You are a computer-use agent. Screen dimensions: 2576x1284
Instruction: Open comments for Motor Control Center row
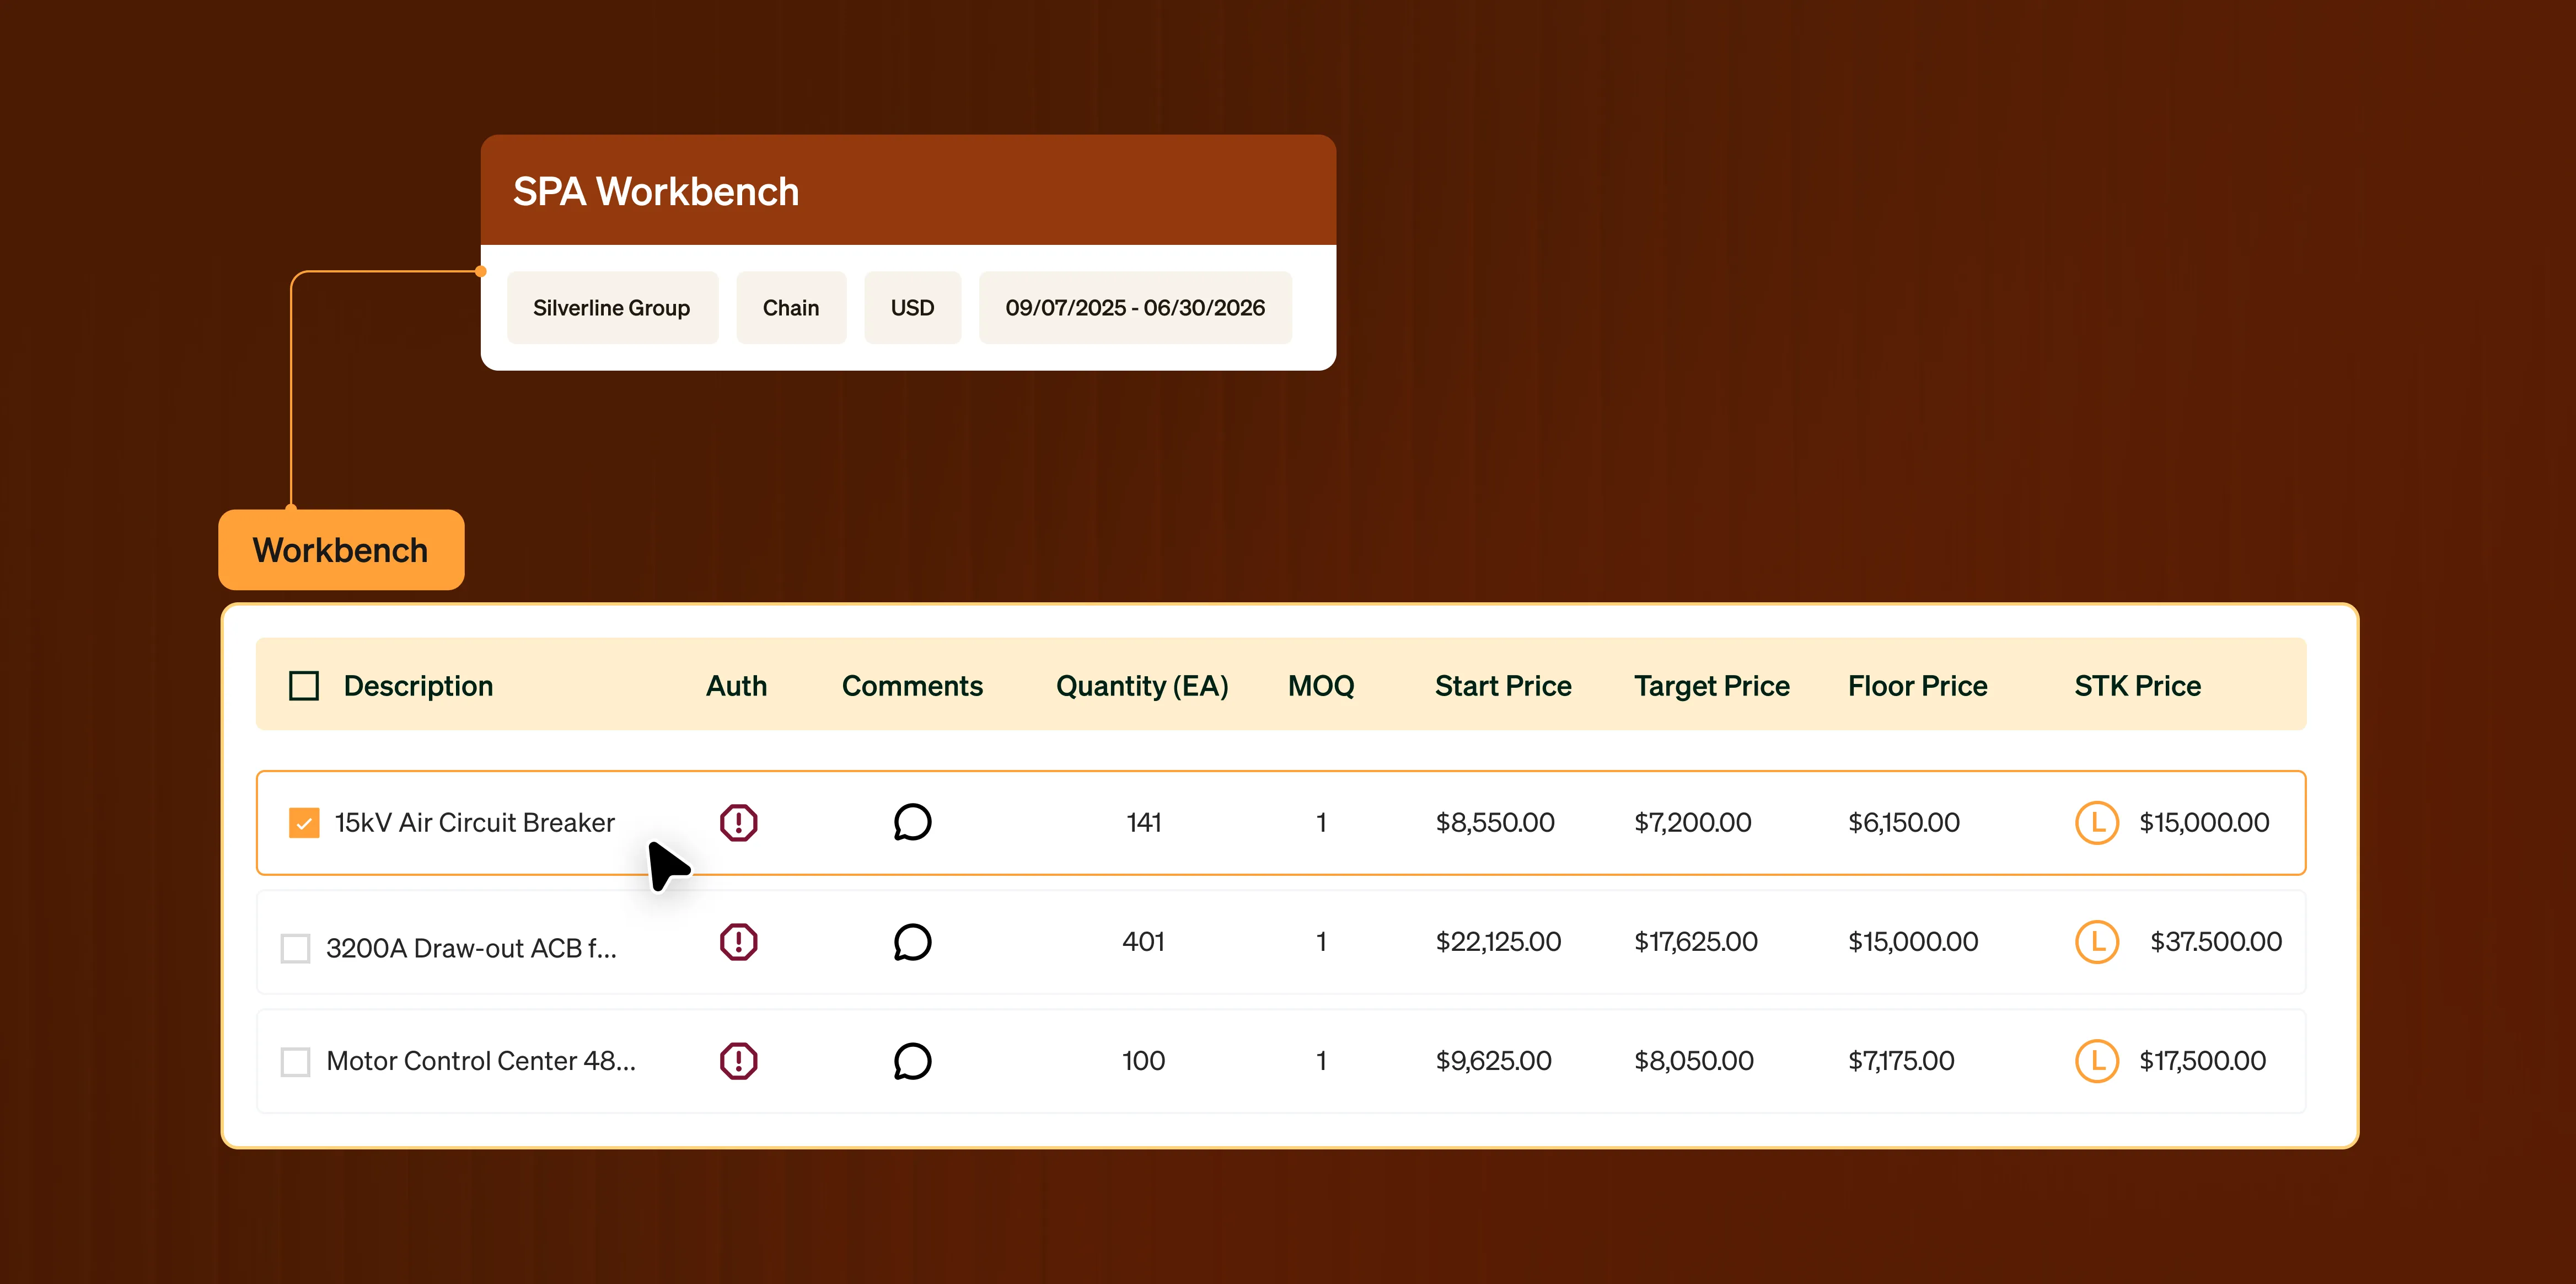[912, 1060]
